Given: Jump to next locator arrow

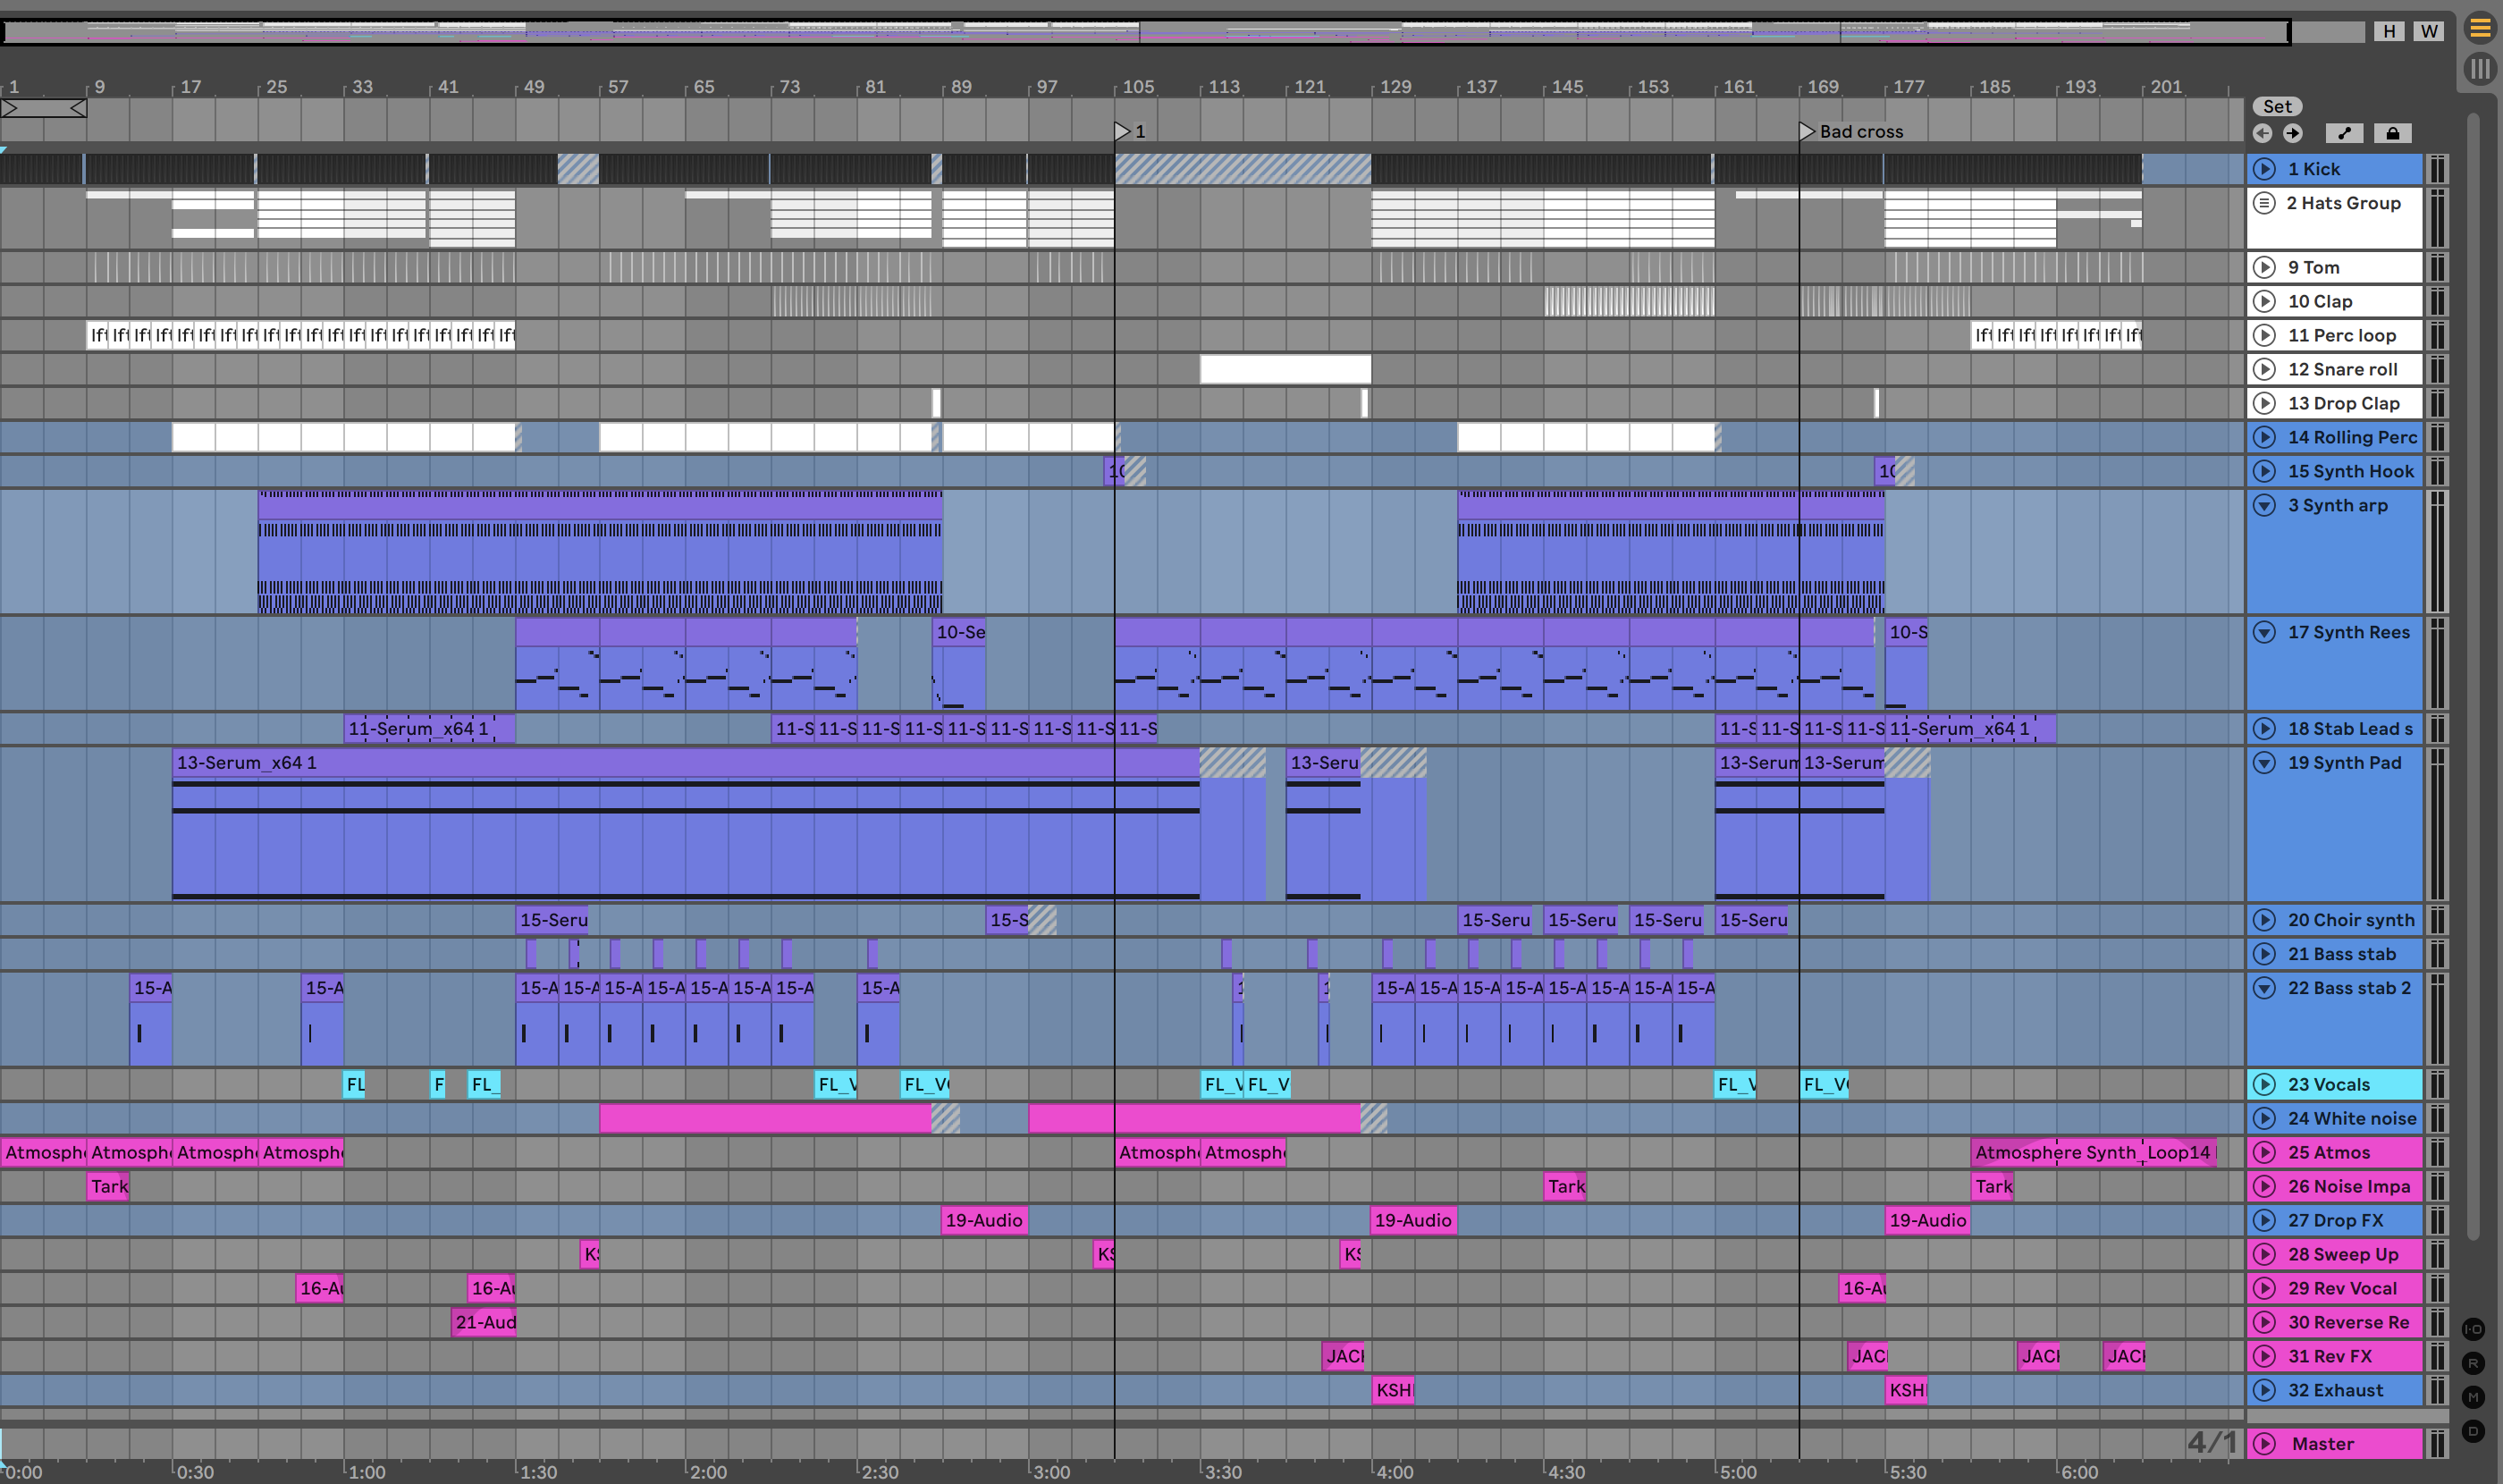Looking at the screenshot, I should (2293, 133).
